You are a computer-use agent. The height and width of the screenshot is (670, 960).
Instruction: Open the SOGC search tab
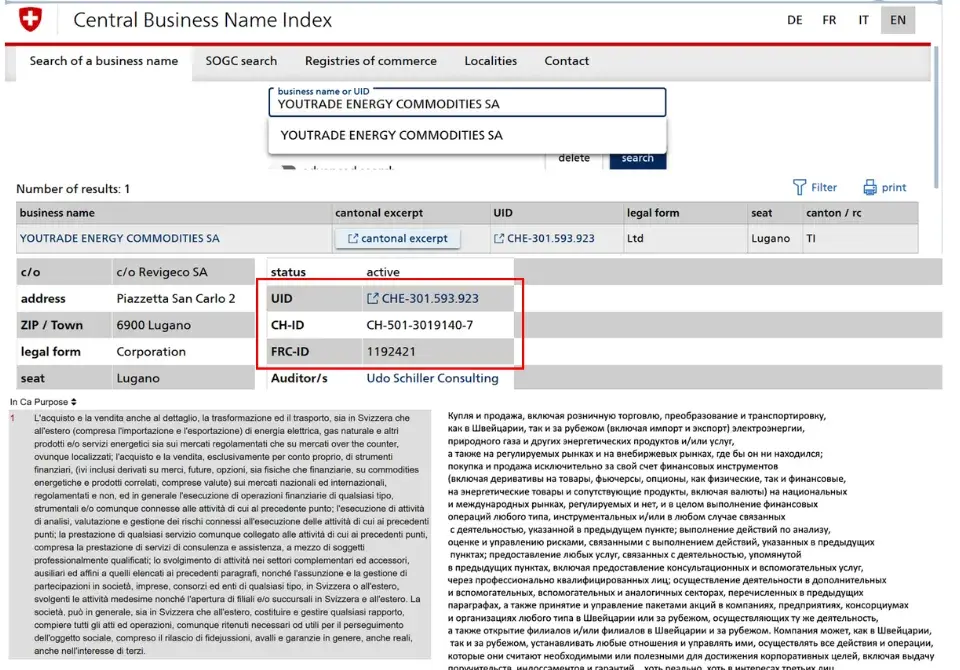coord(241,61)
